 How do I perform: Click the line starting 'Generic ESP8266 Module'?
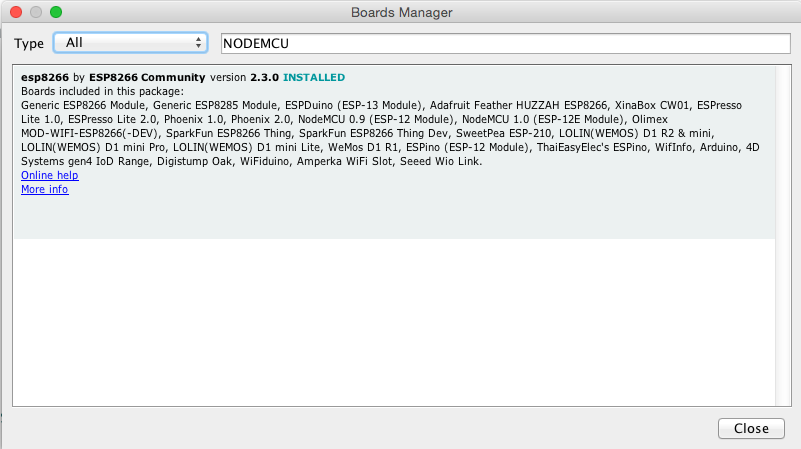click(381, 106)
